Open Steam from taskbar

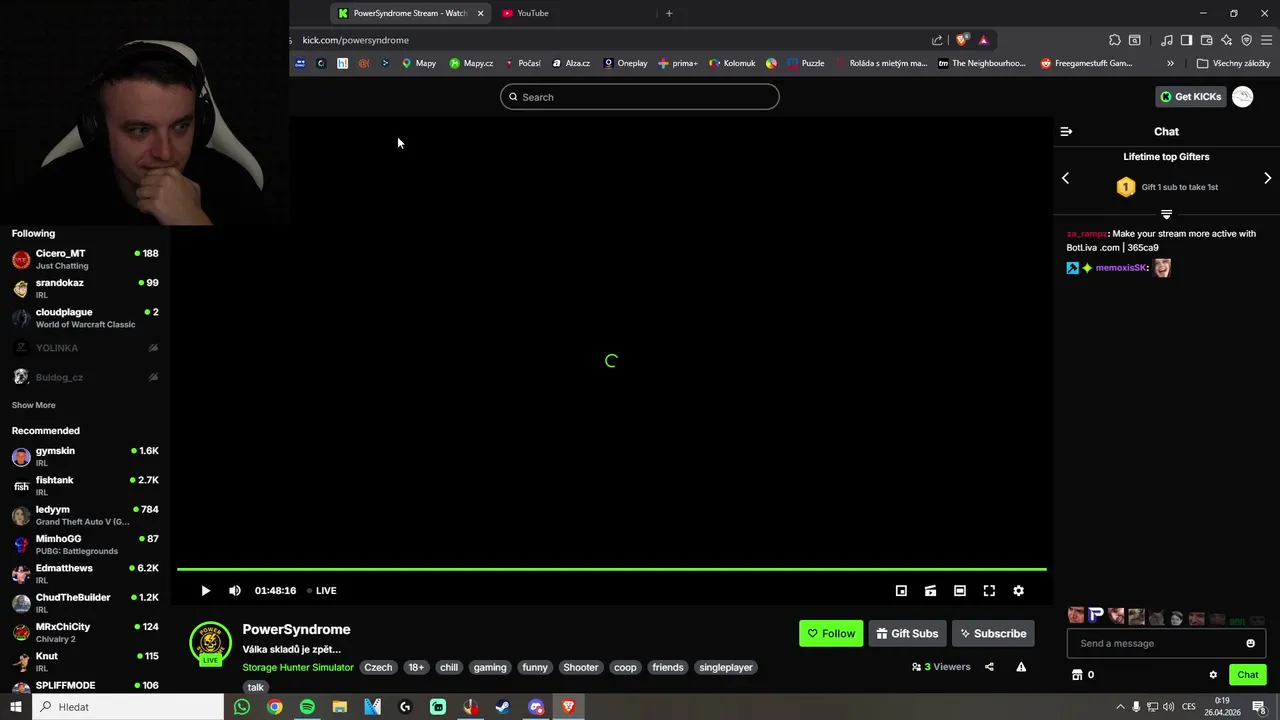tap(503, 707)
